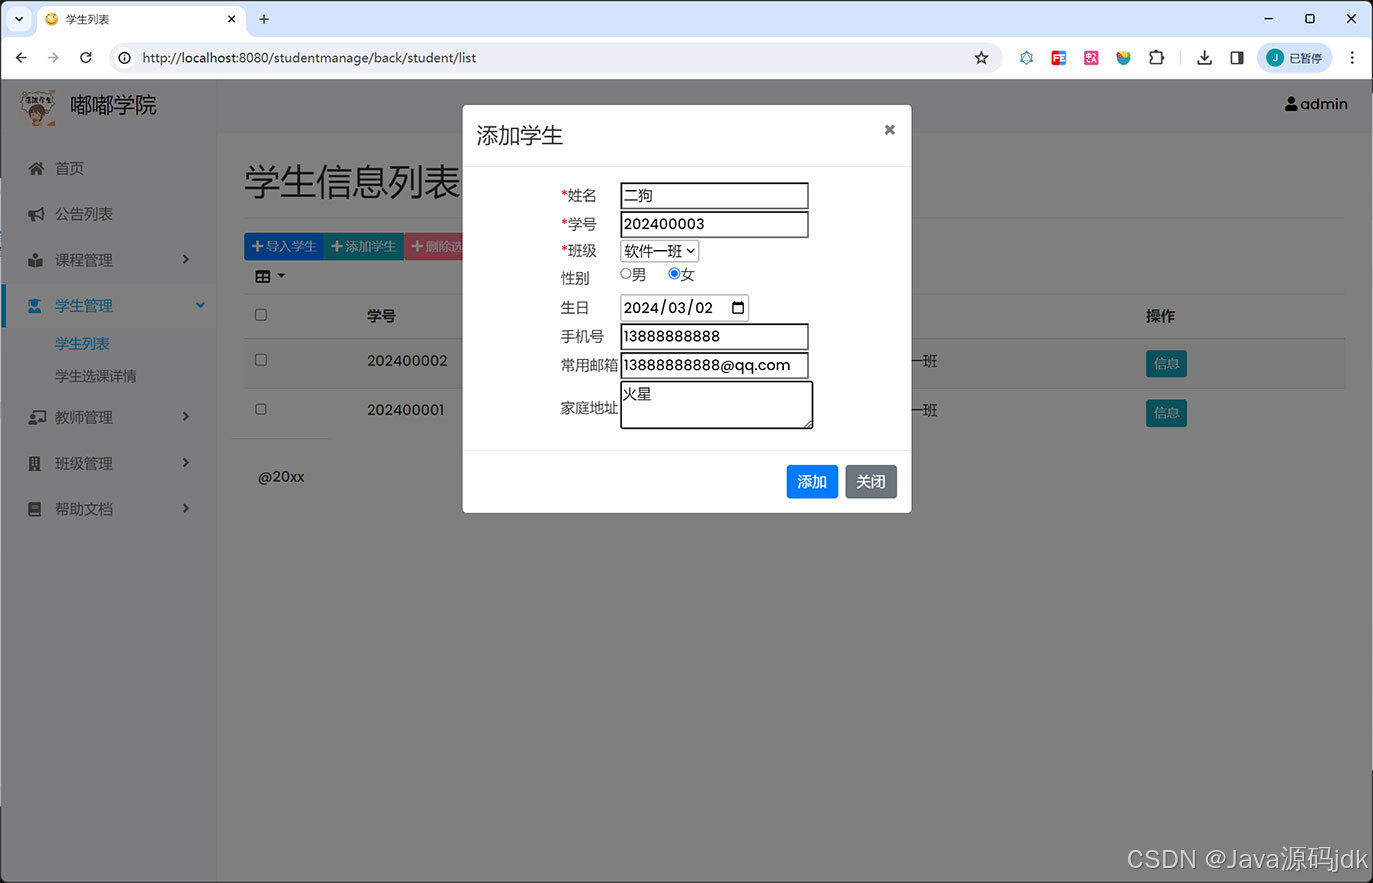Viewport: 1373px width, 883px height.
Task: Click 信息 button for student 202400001
Action: click(x=1166, y=413)
